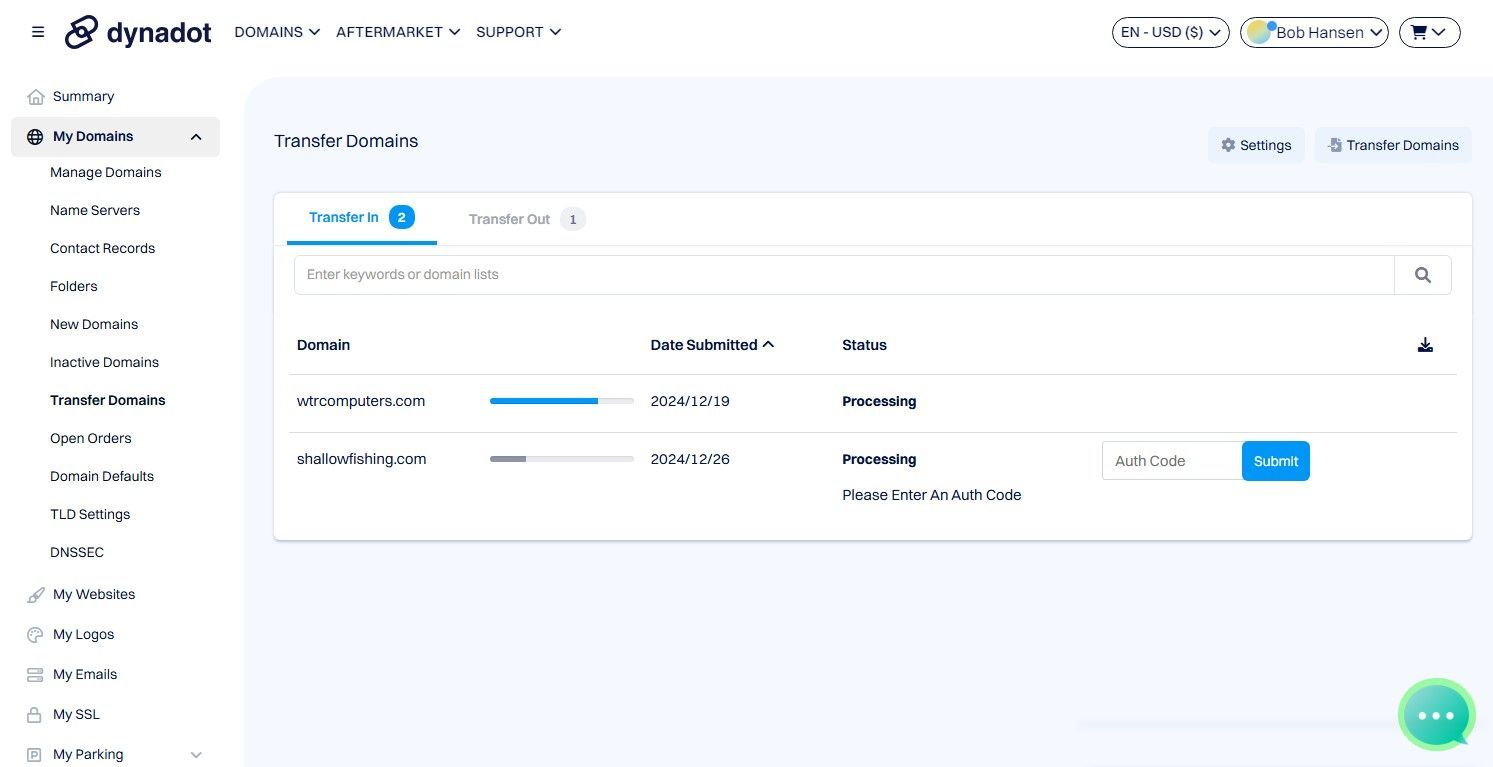Open the Settings button label

click(1266, 145)
